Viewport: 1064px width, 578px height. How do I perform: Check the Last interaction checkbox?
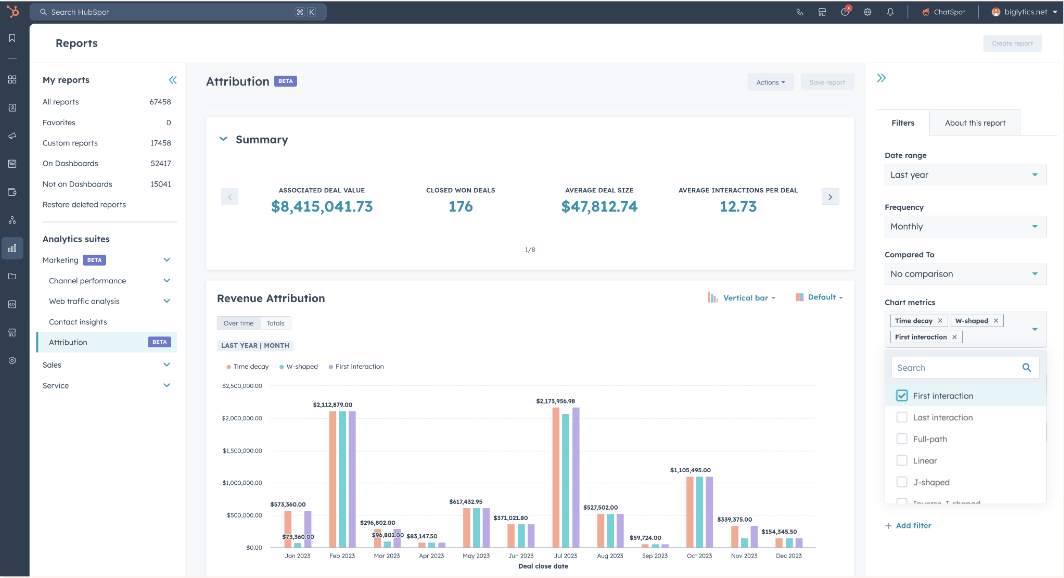pos(902,418)
